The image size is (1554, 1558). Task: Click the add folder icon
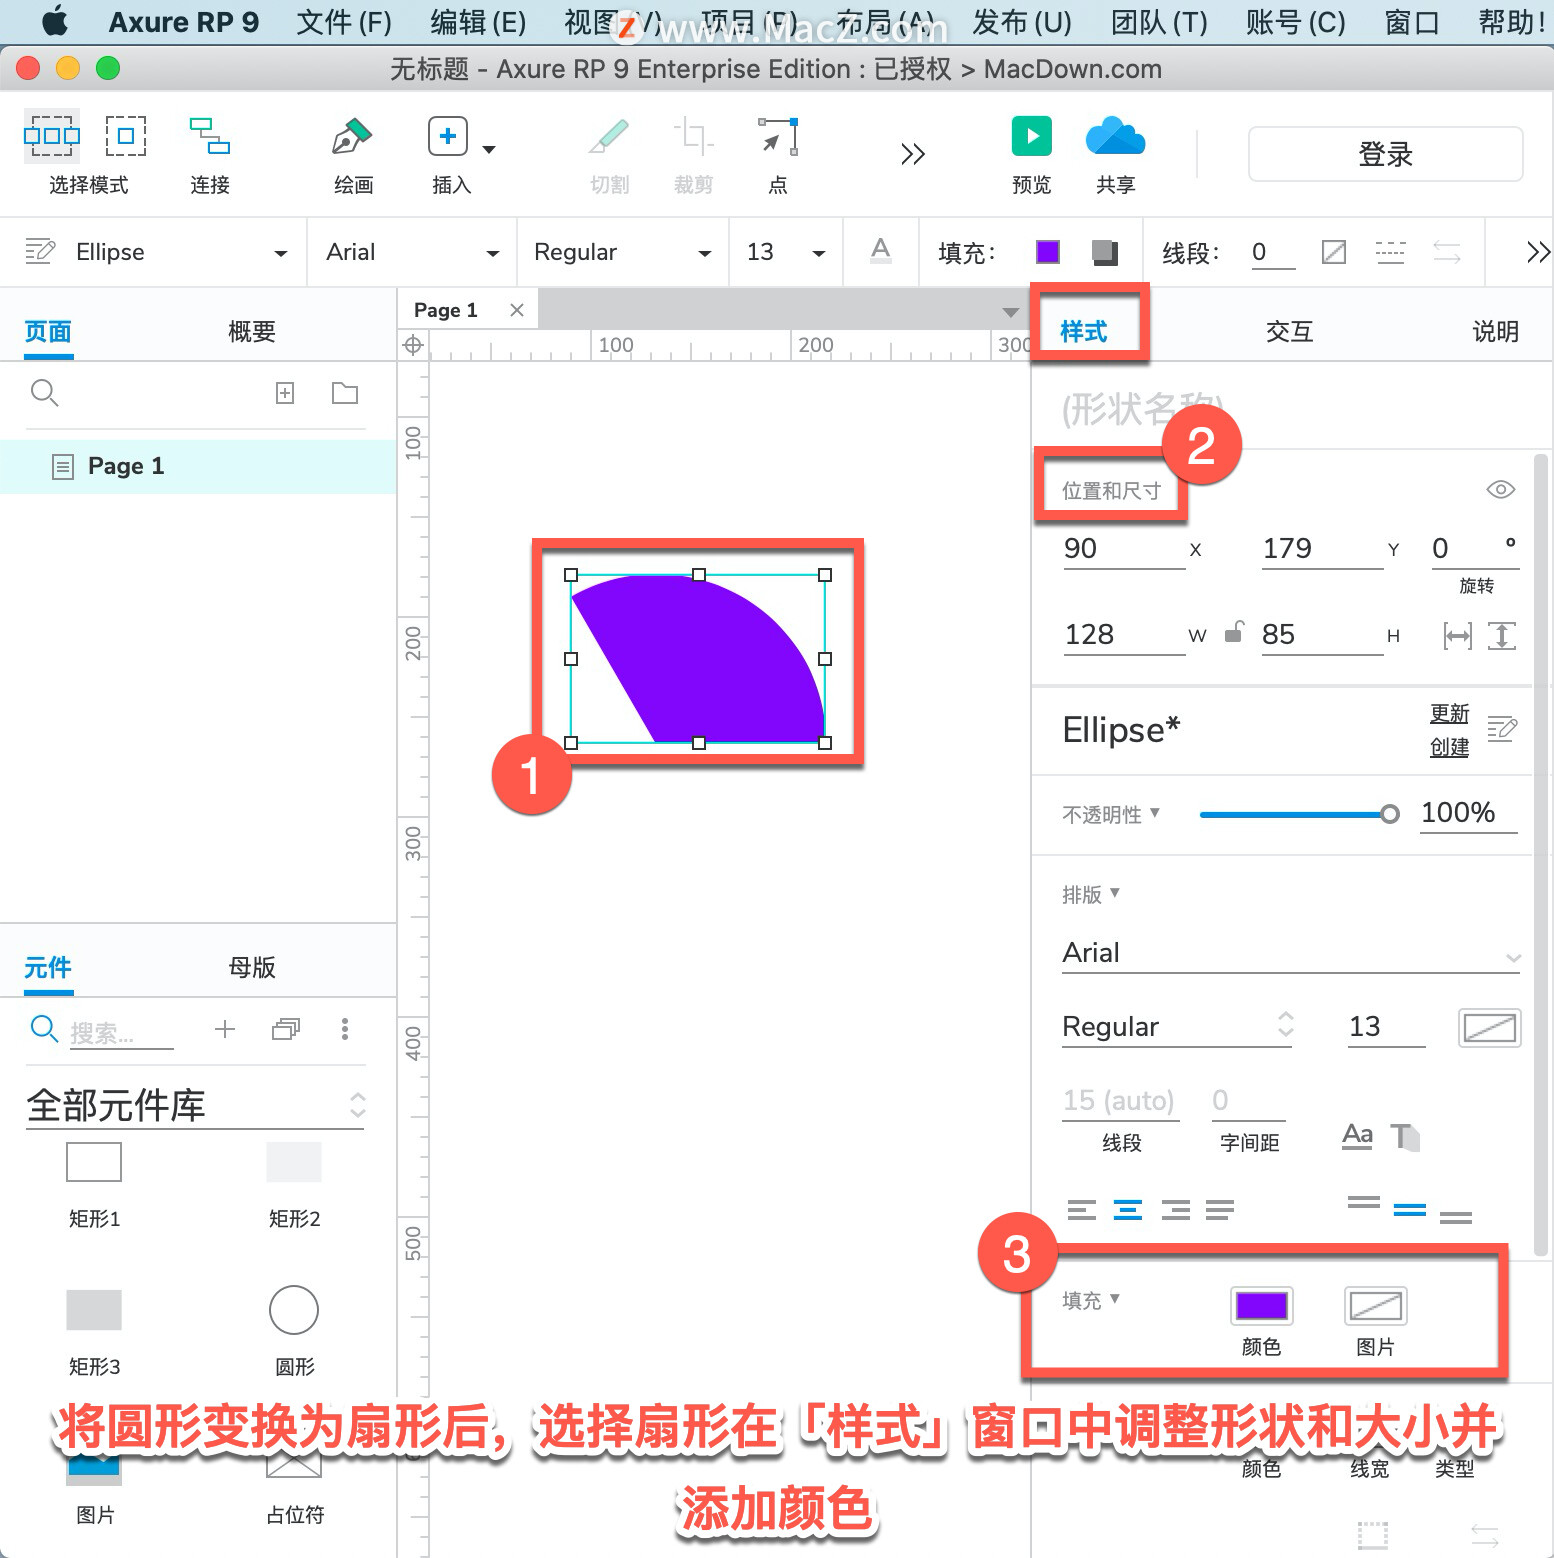coord(345,393)
